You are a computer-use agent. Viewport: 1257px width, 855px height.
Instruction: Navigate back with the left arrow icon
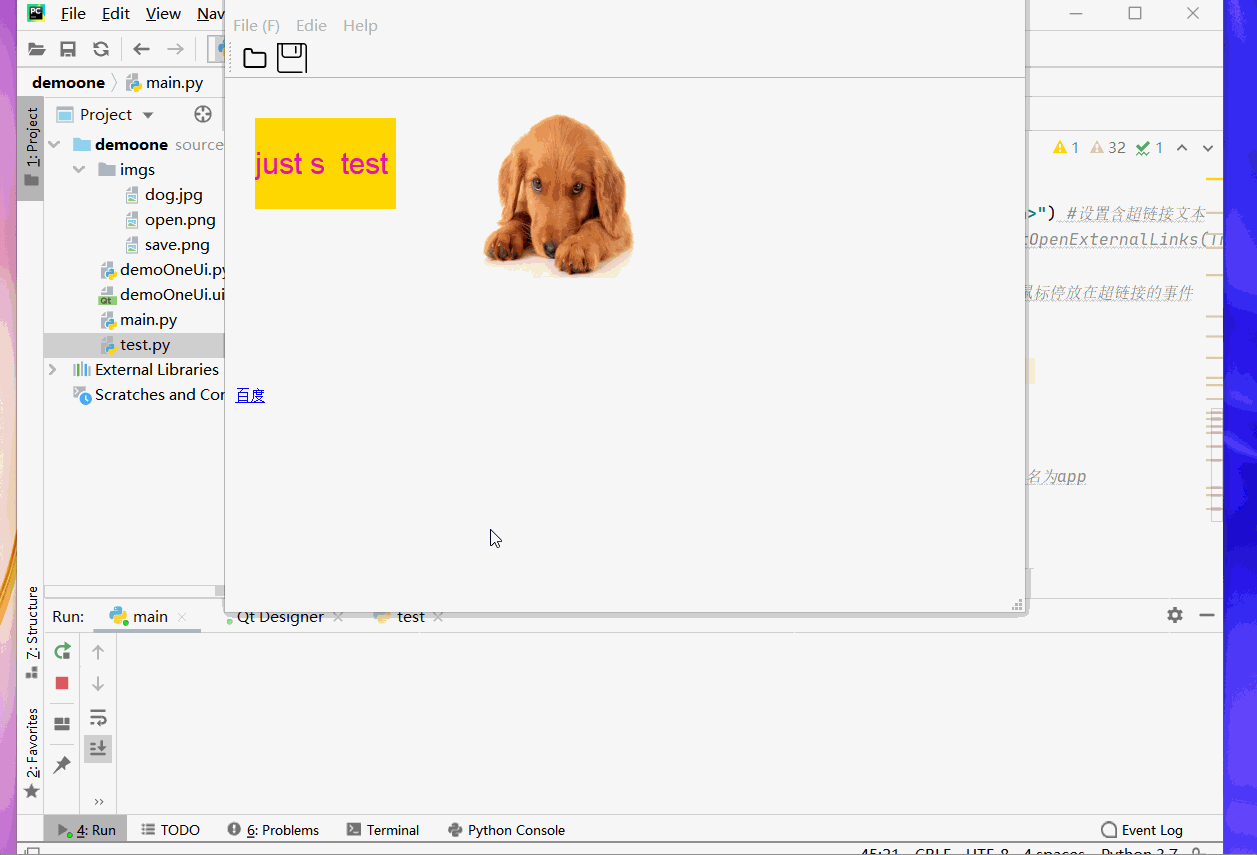(142, 49)
